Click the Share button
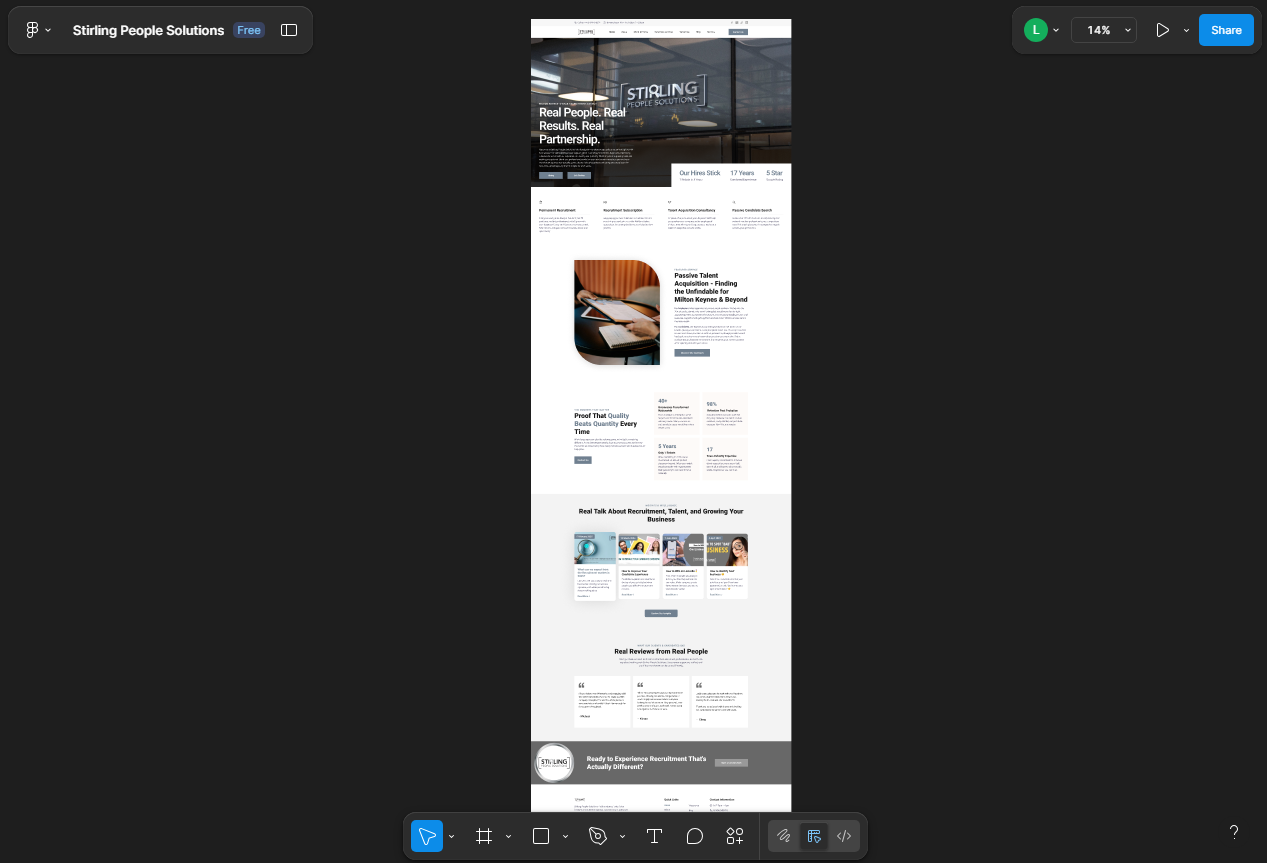The height and width of the screenshot is (863, 1267). click(1226, 30)
